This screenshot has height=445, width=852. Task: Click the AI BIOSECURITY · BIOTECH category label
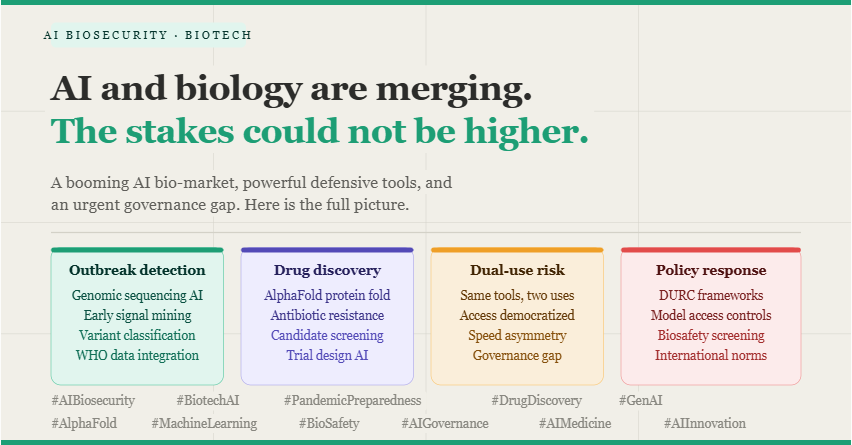pos(148,35)
